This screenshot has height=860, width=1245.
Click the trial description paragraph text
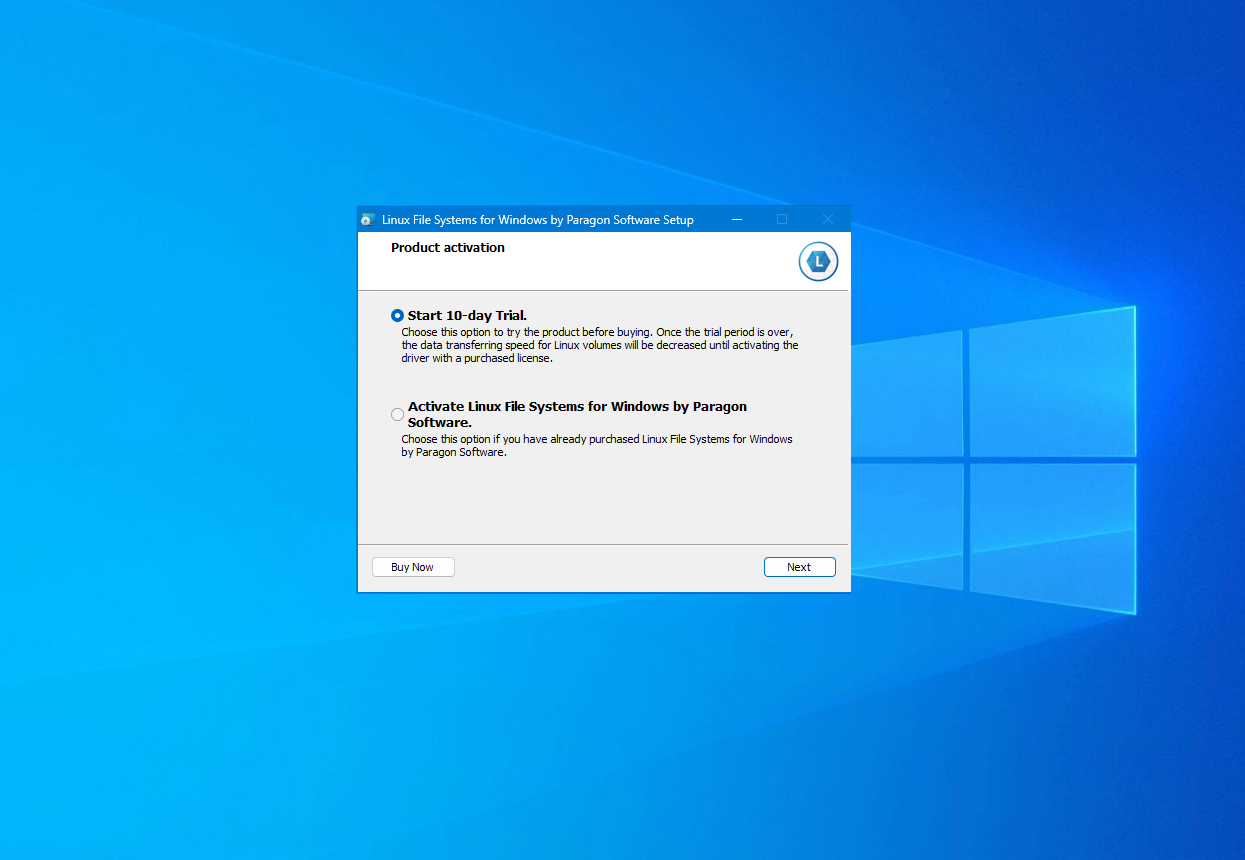600,344
